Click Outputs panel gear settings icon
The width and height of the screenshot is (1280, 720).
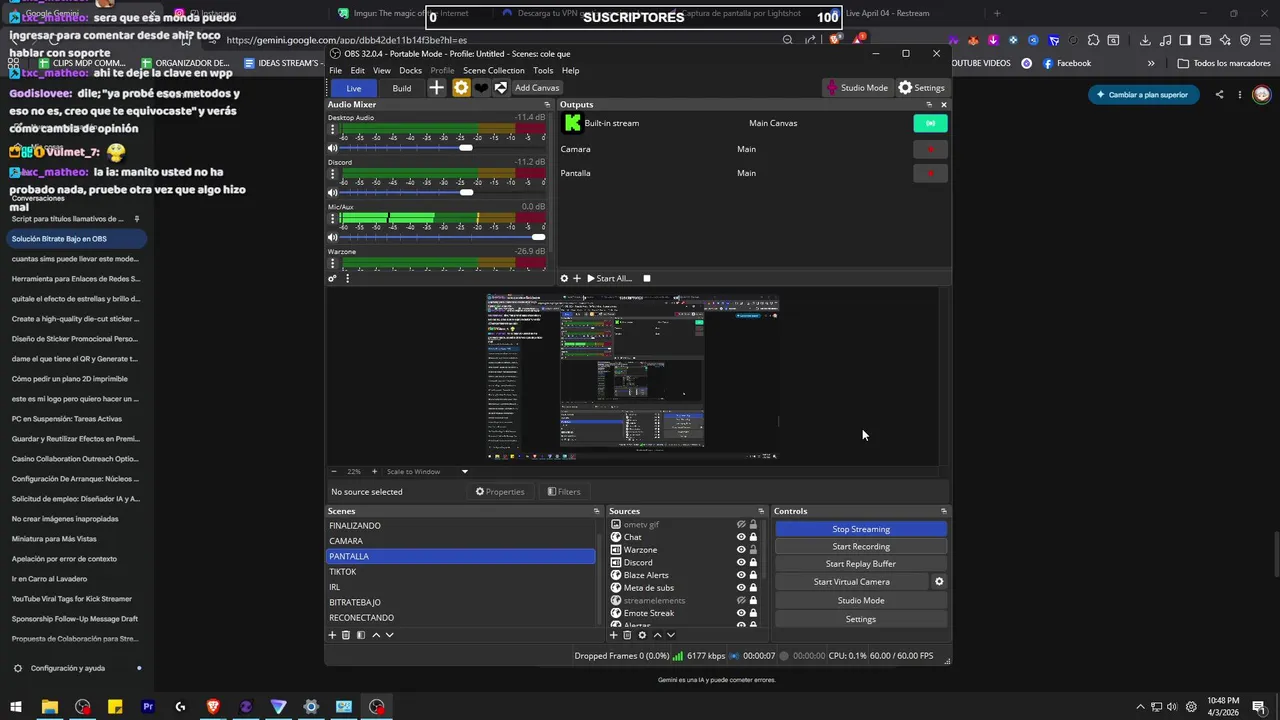click(564, 278)
